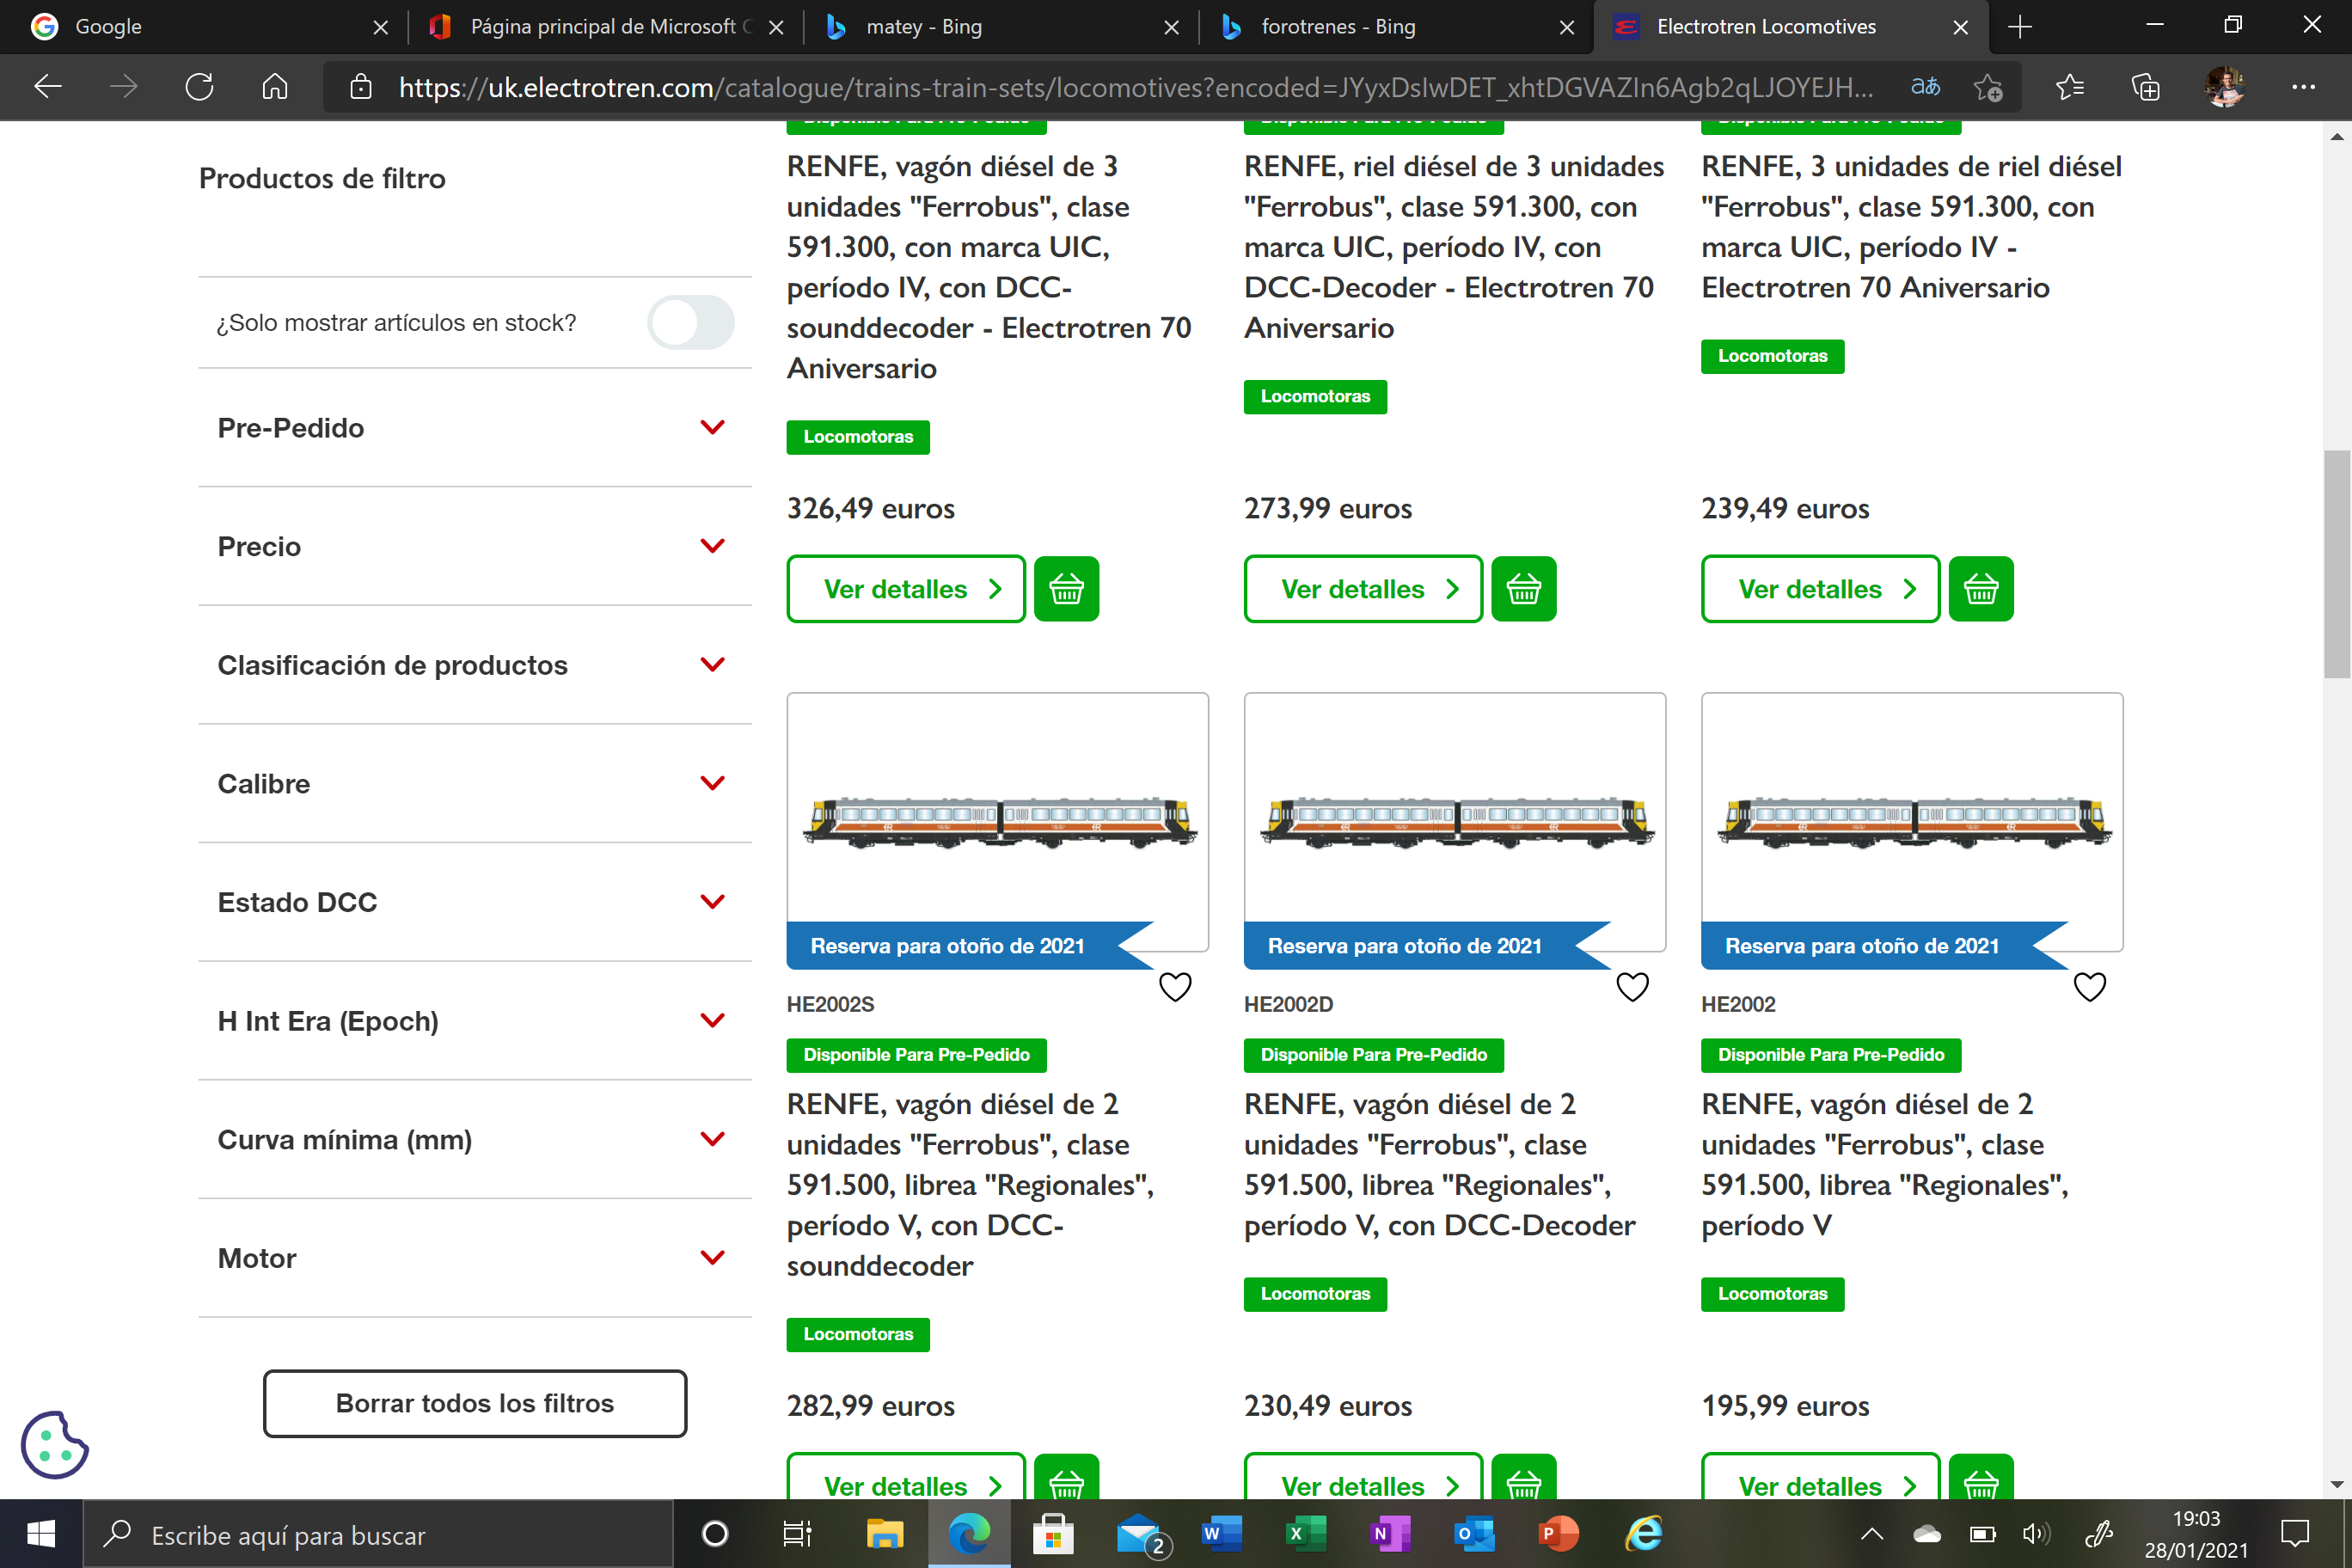
Task: Expand the Precio filter
Action: 475,546
